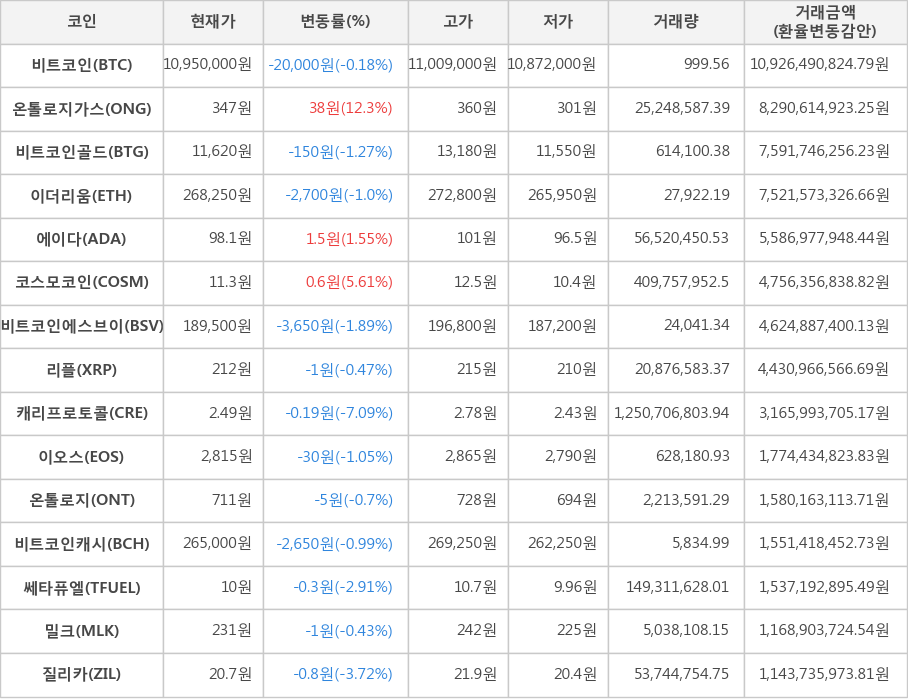This screenshot has width=908, height=700.
Task: Click the 코인 column header
Action: 82,22
